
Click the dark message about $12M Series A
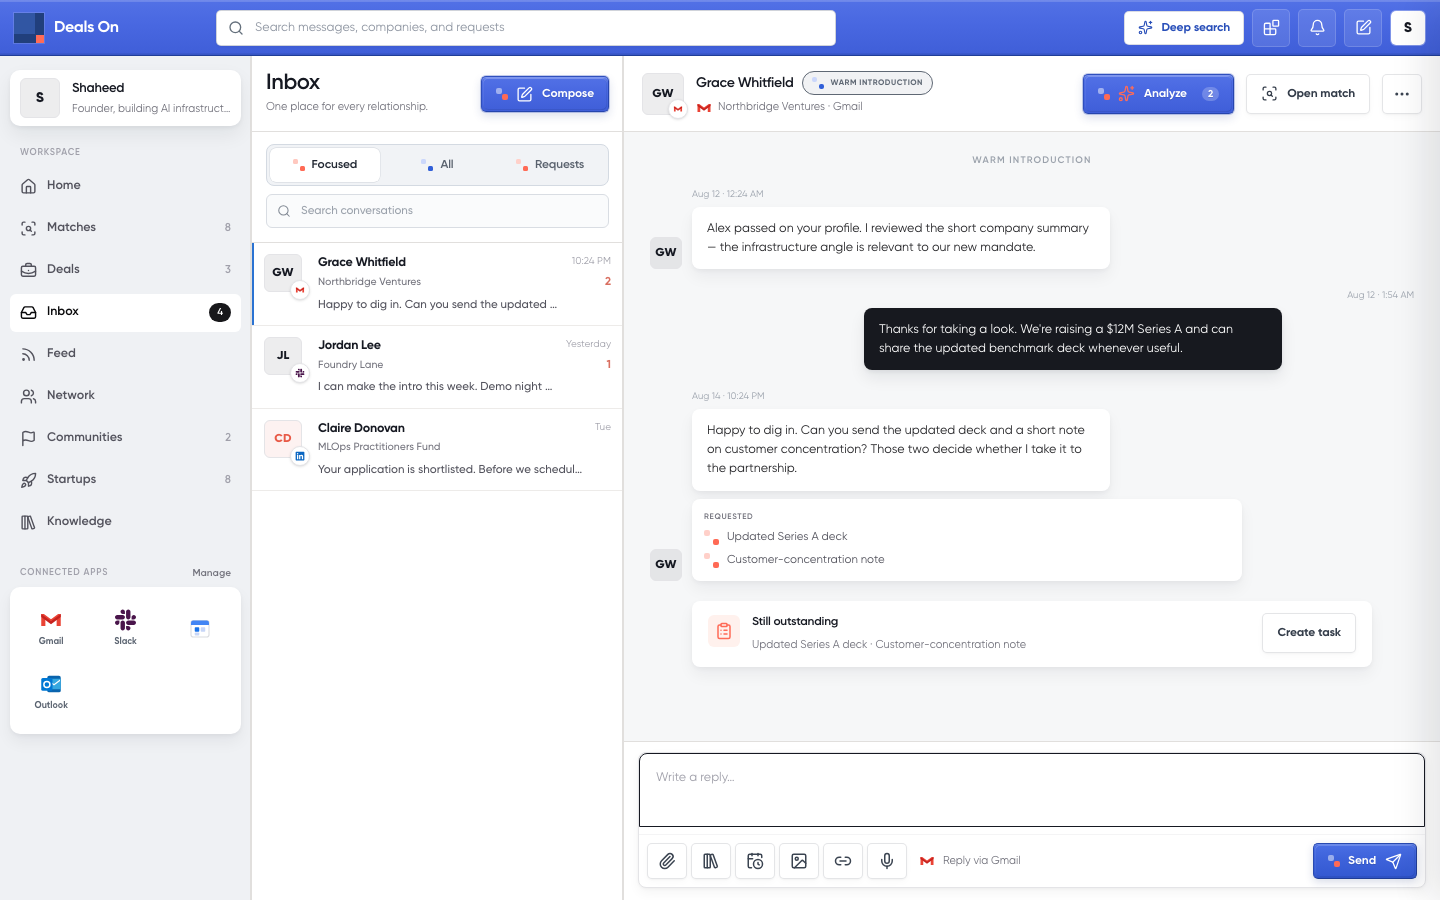[x=1073, y=339]
